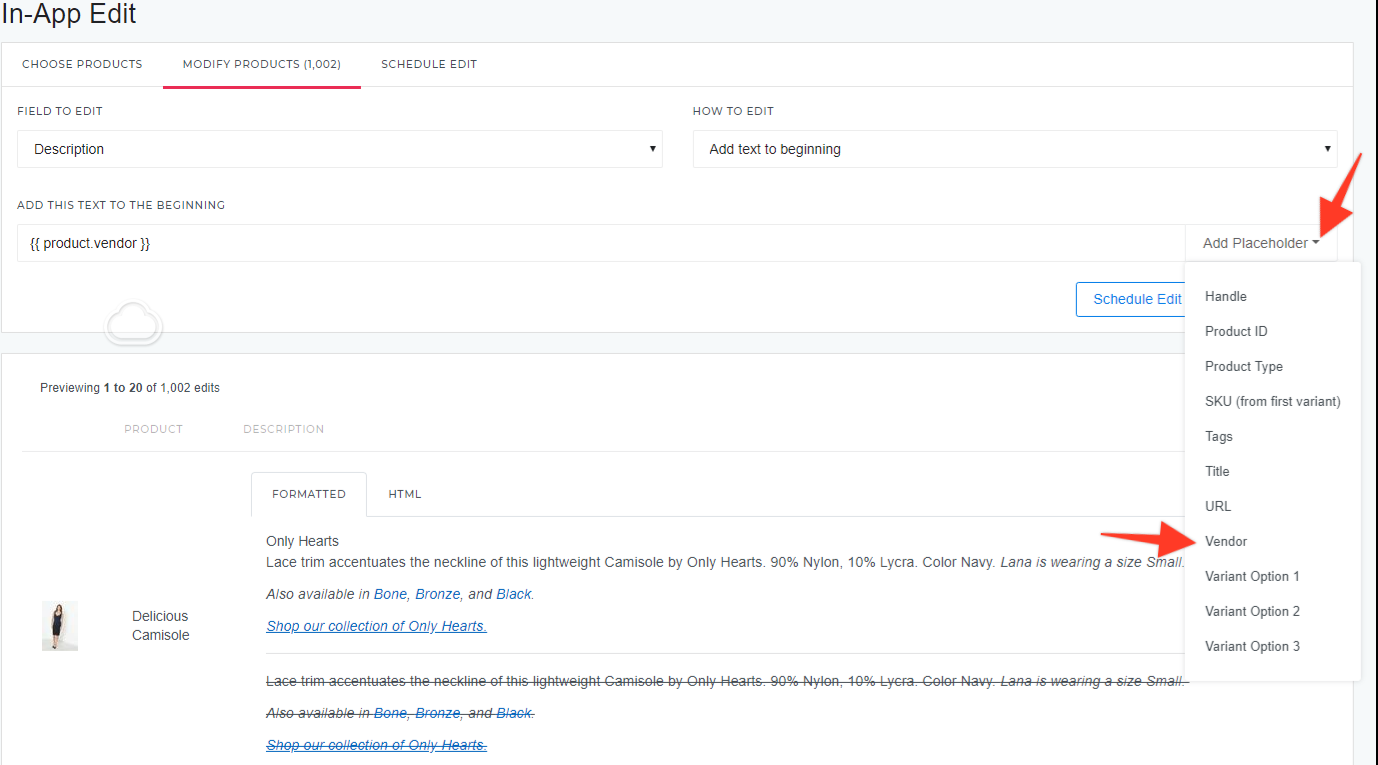Select the FORMATTED preview tab

308,493
